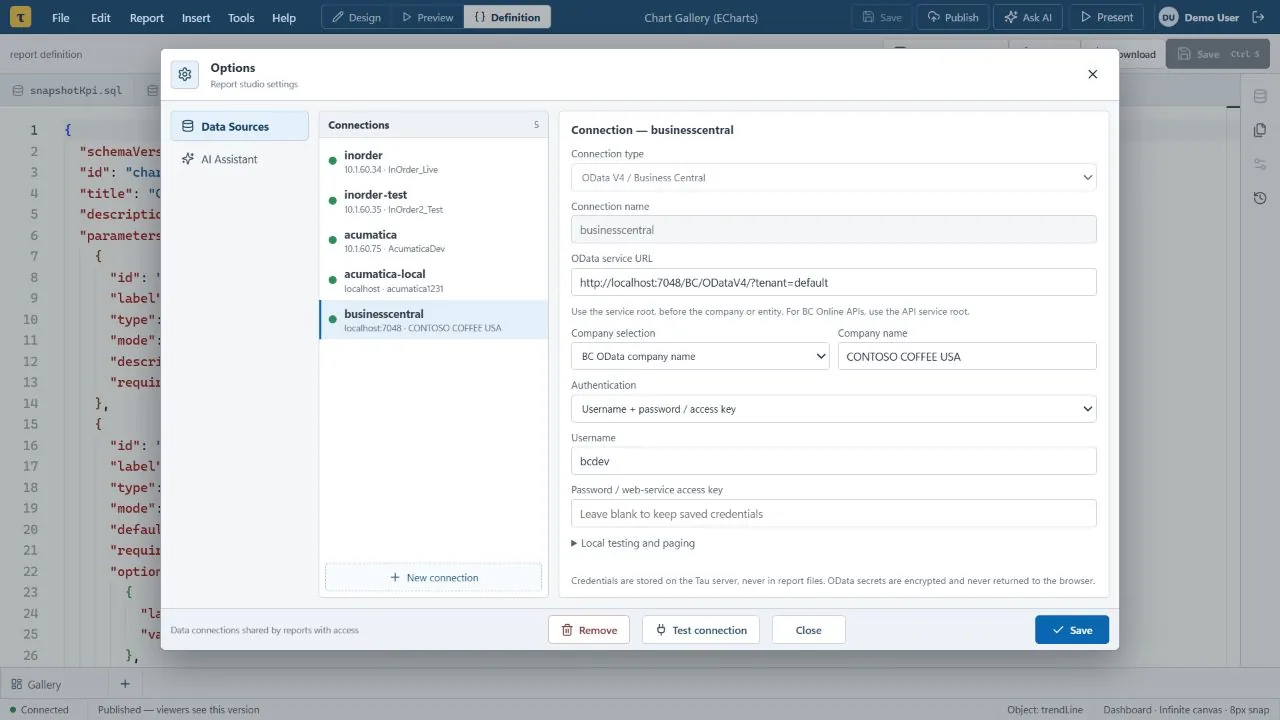Open the Insert menu

[196, 17]
